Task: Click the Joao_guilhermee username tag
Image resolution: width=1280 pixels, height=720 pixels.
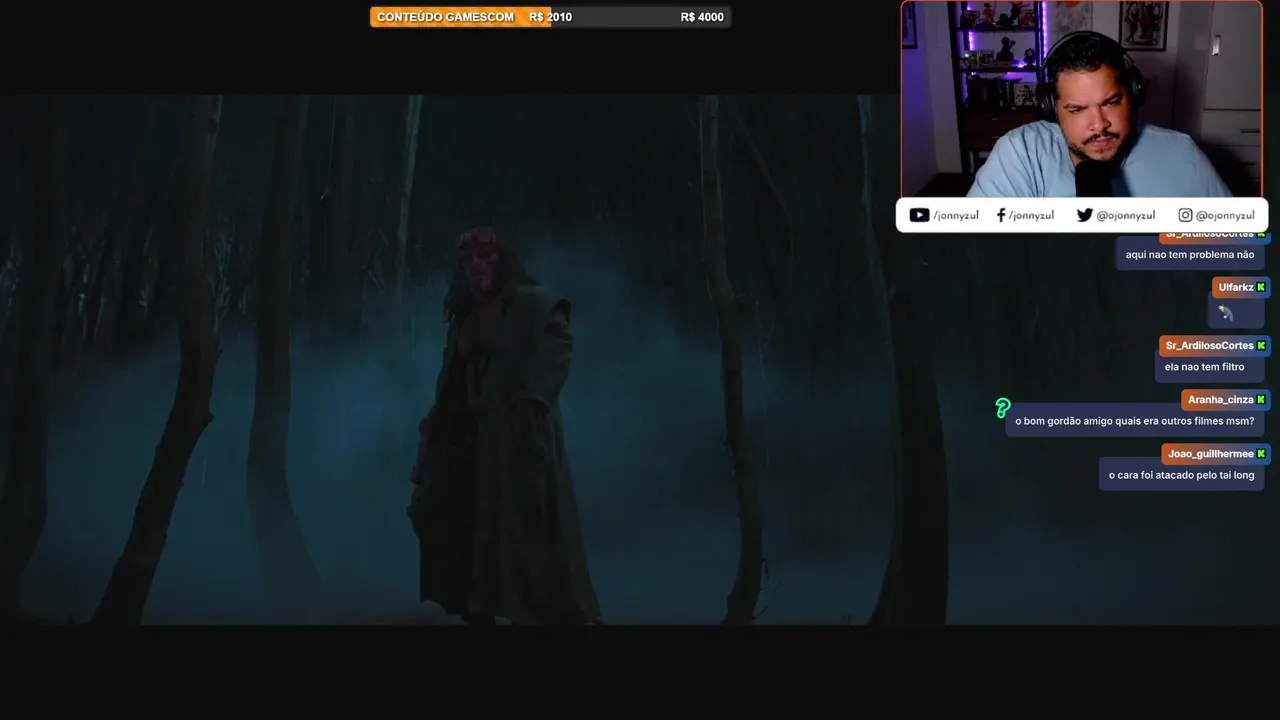Action: click(1216, 453)
